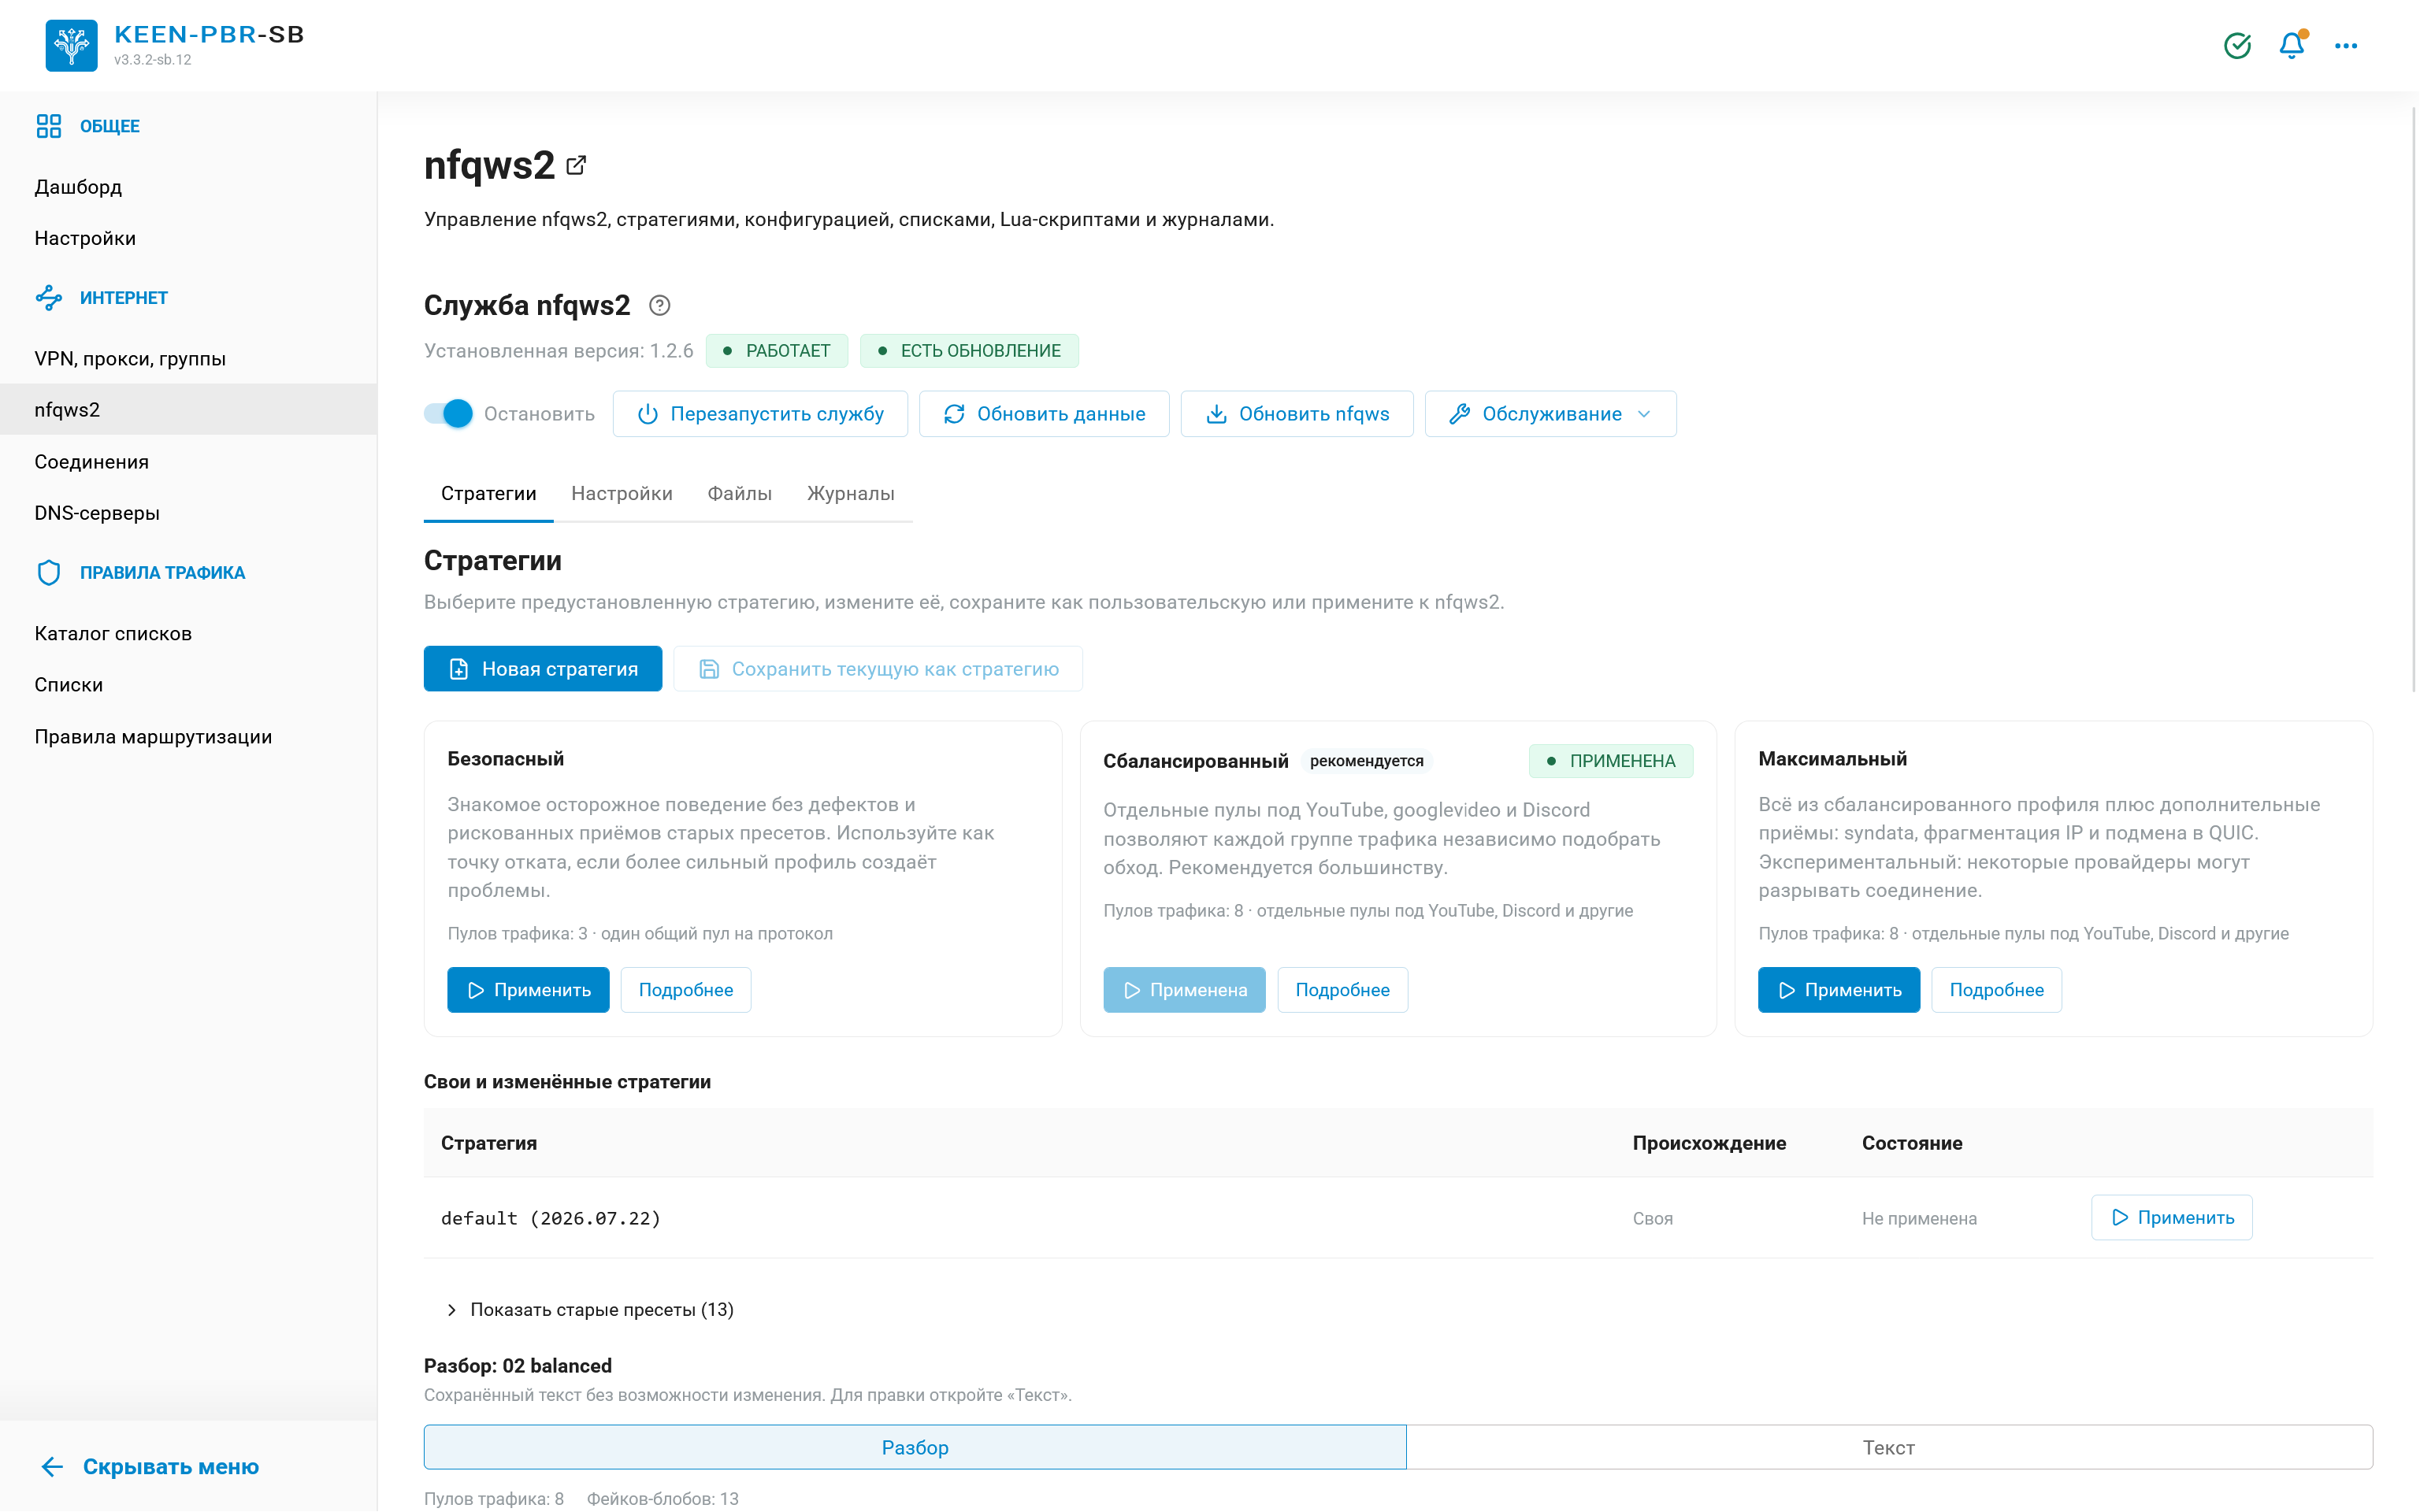Viewport: 2420px width, 1512px height.
Task: Click Обновить данные button
Action: click(x=1044, y=414)
